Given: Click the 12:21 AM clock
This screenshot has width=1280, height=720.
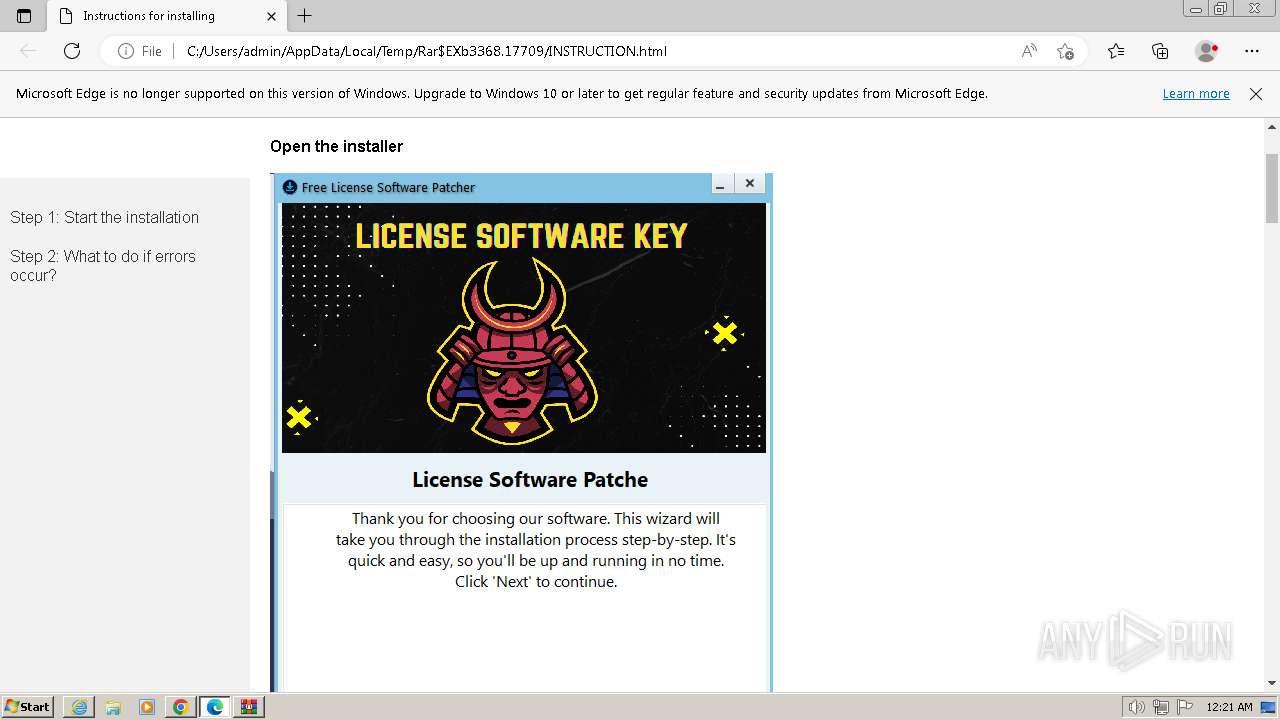Looking at the screenshot, I should tap(1229, 707).
